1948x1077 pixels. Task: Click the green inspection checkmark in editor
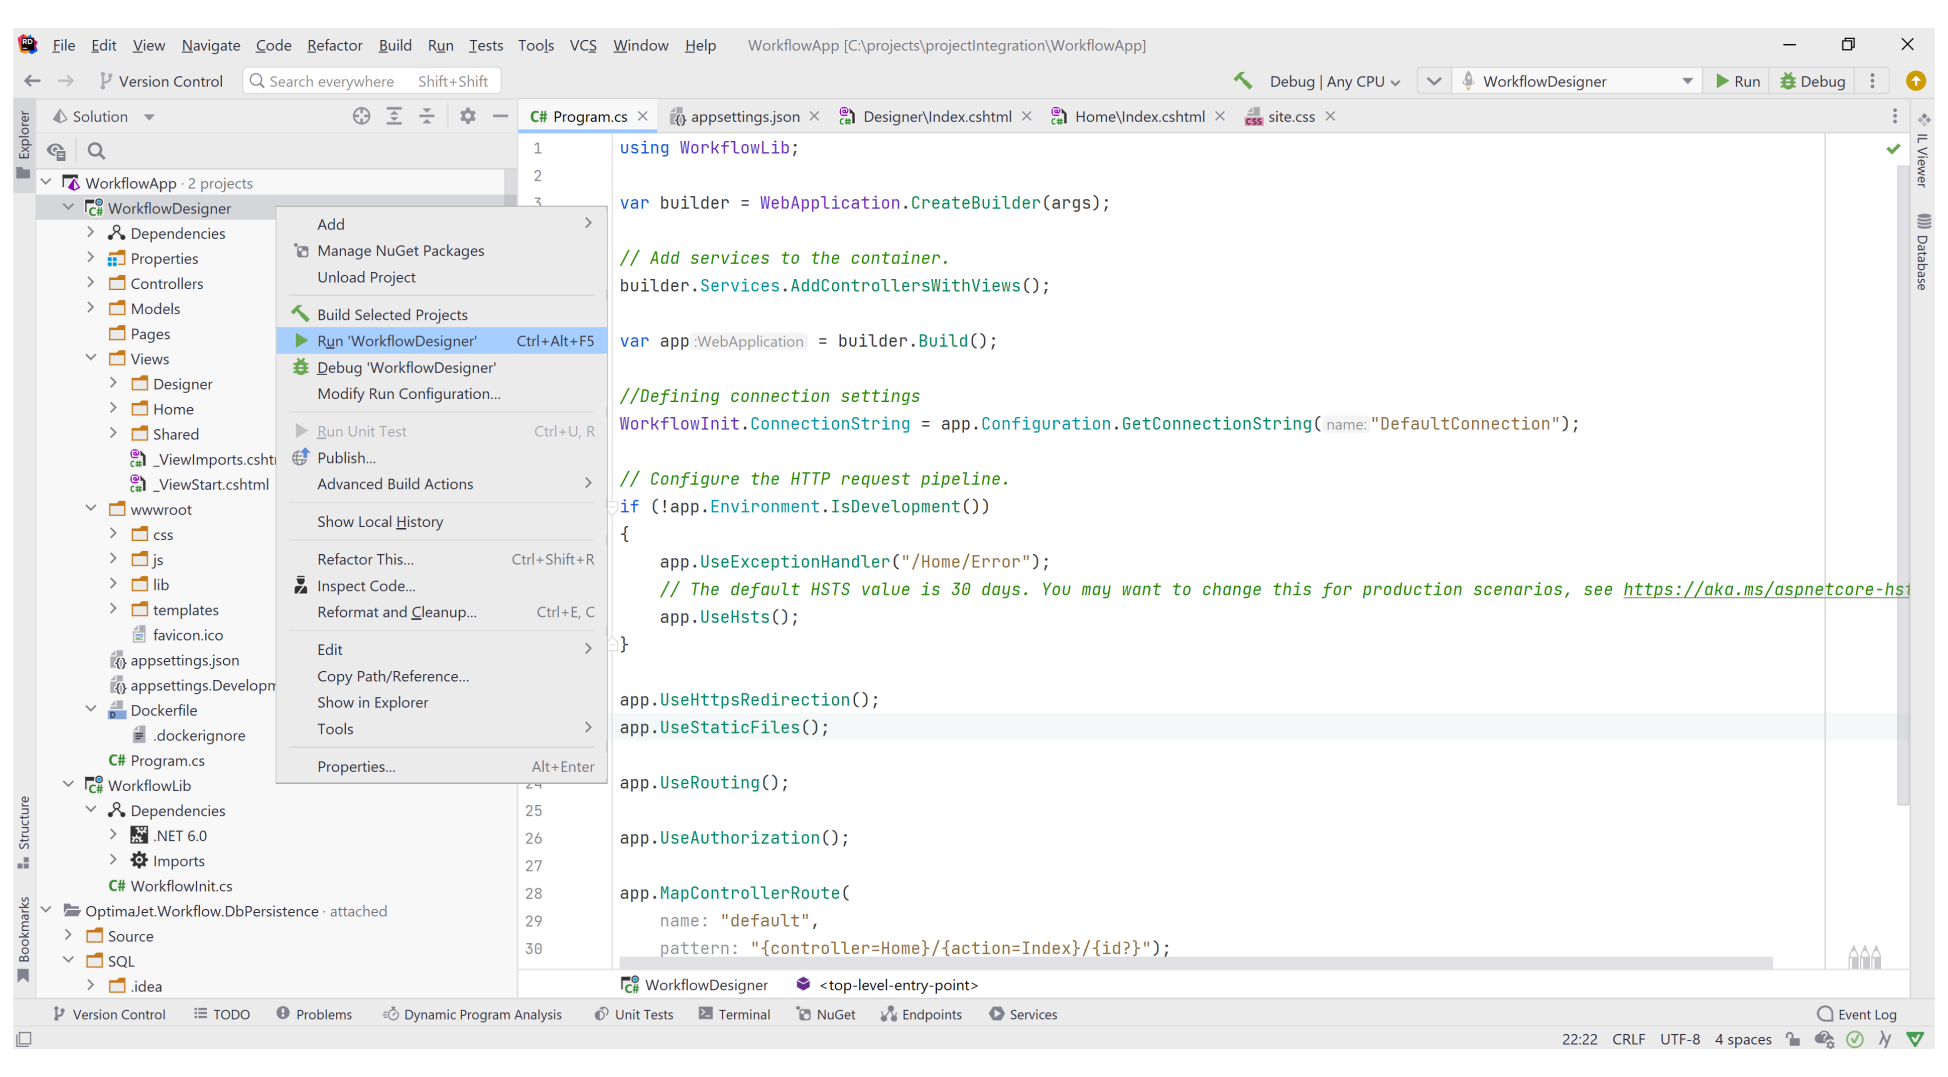point(1893,149)
